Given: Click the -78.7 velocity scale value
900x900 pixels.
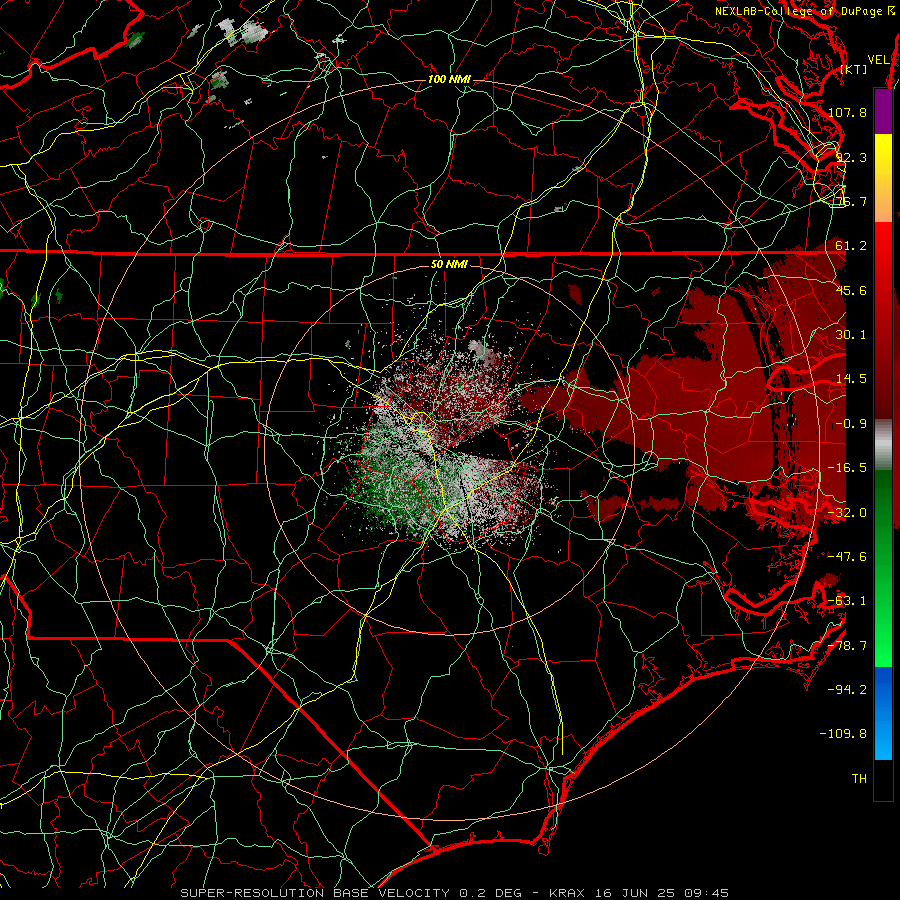Looking at the screenshot, I should click(x=847, y=646).
